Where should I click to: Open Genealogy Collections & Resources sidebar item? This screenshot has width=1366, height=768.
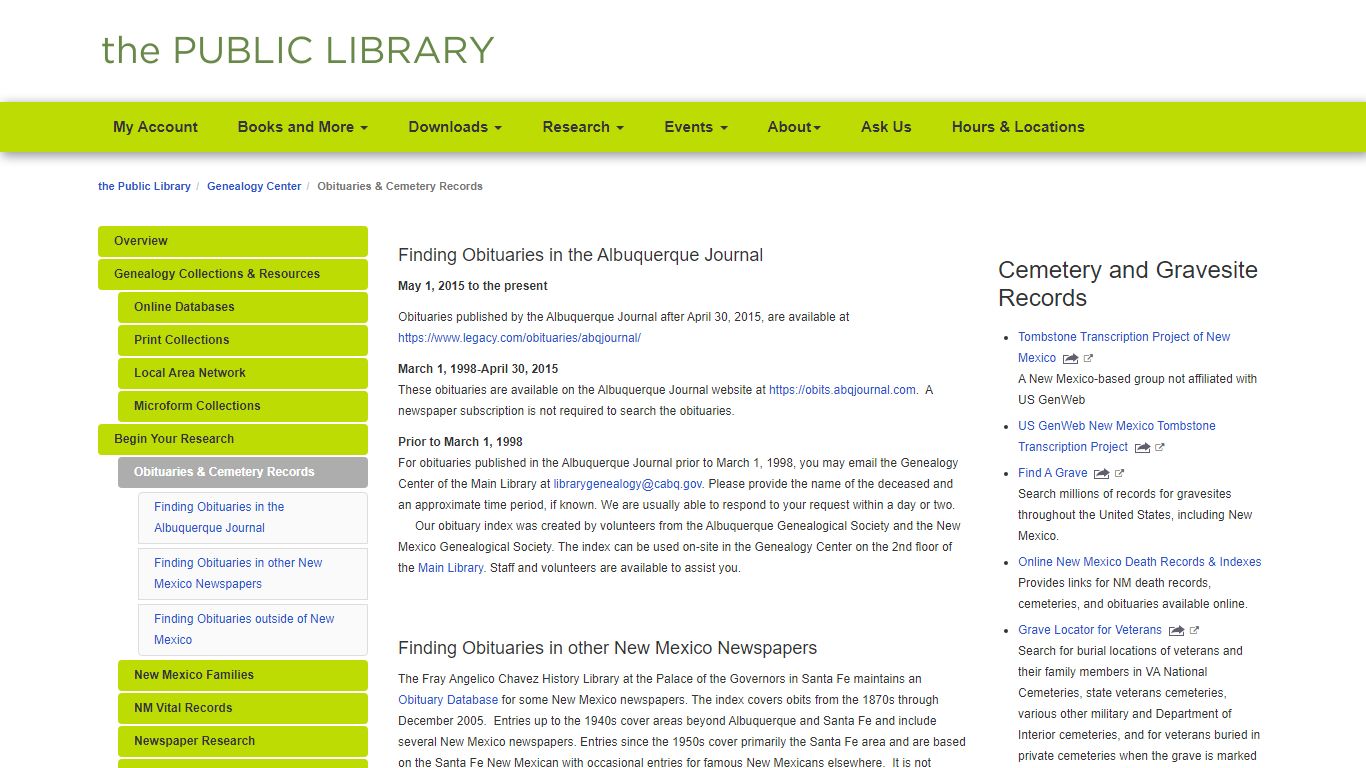[x=233, y=274]
